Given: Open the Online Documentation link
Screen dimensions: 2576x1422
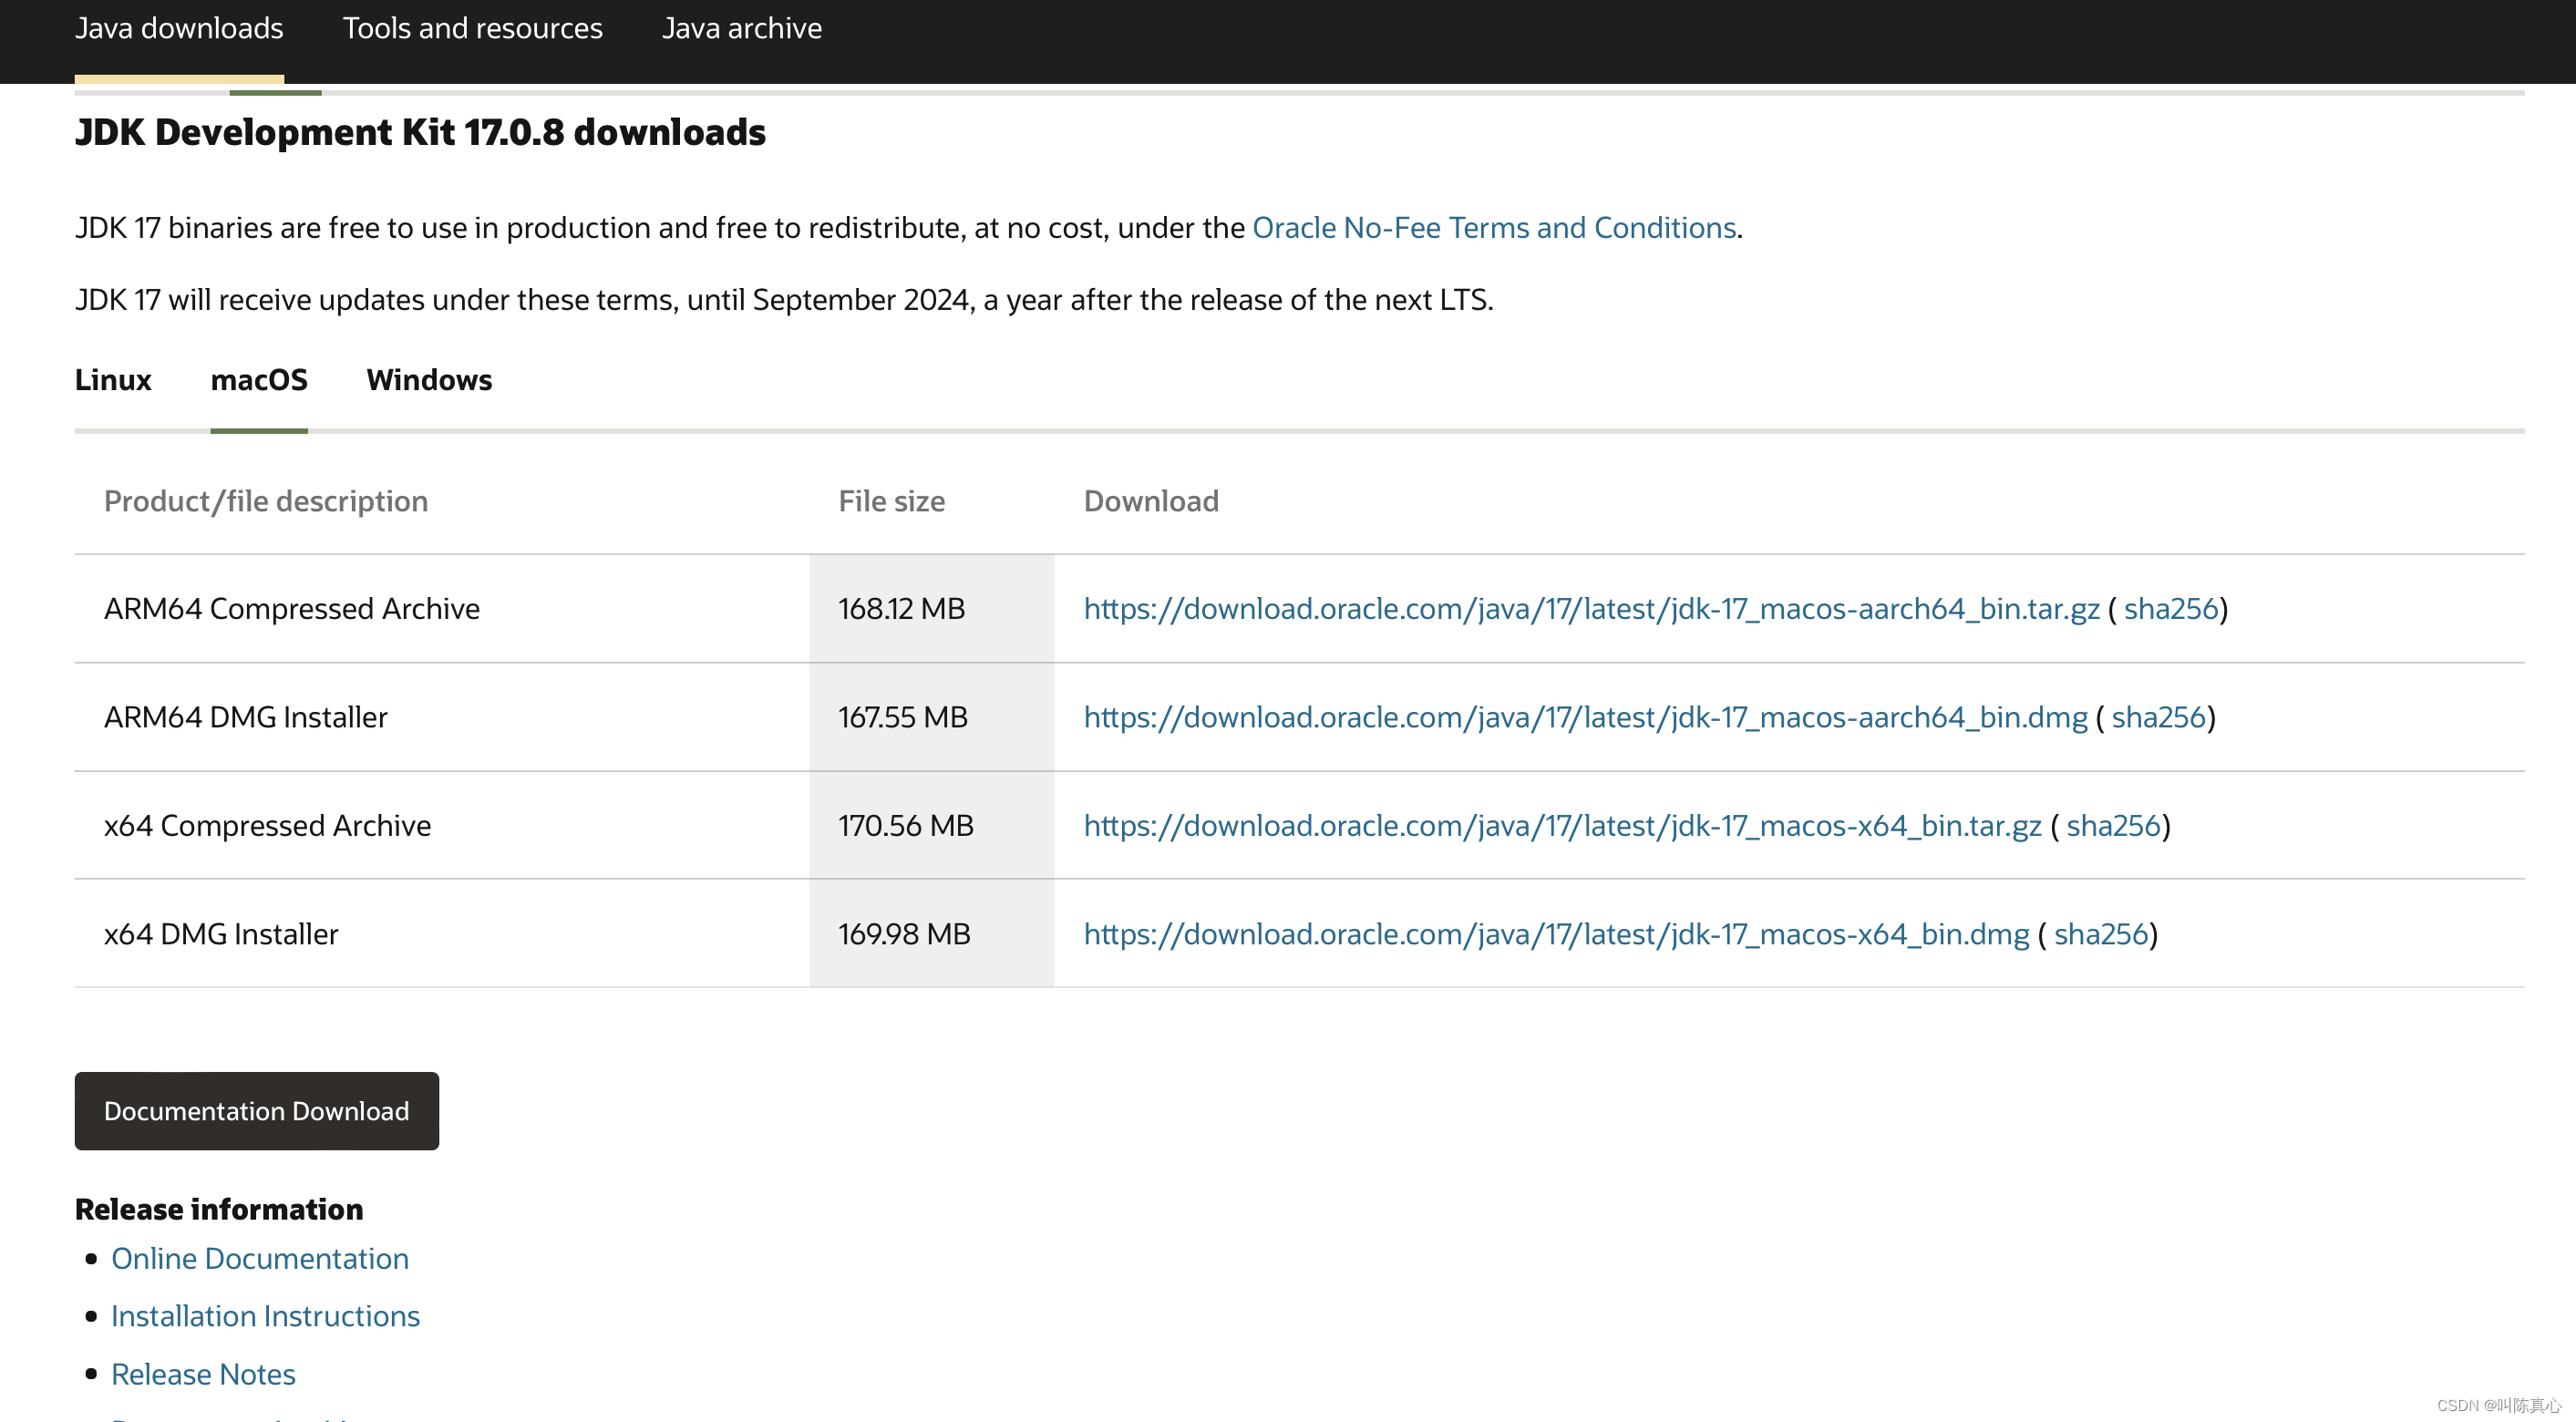Looking at the screenshot, I should 260,1258.
